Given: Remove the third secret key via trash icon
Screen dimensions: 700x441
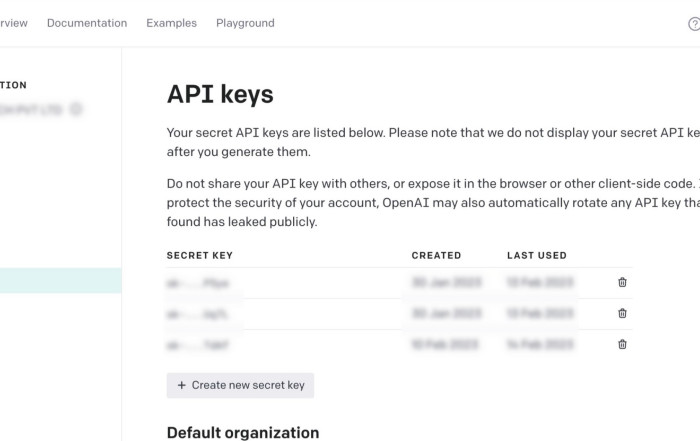Looking at the screenshot, I should pyautogui.click(x=622, y=345).
